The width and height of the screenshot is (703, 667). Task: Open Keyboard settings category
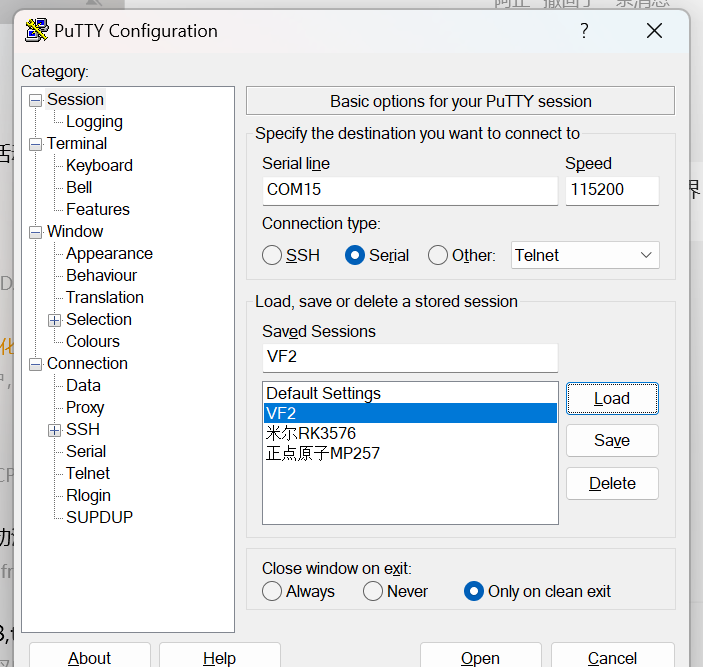click(99, 165)
